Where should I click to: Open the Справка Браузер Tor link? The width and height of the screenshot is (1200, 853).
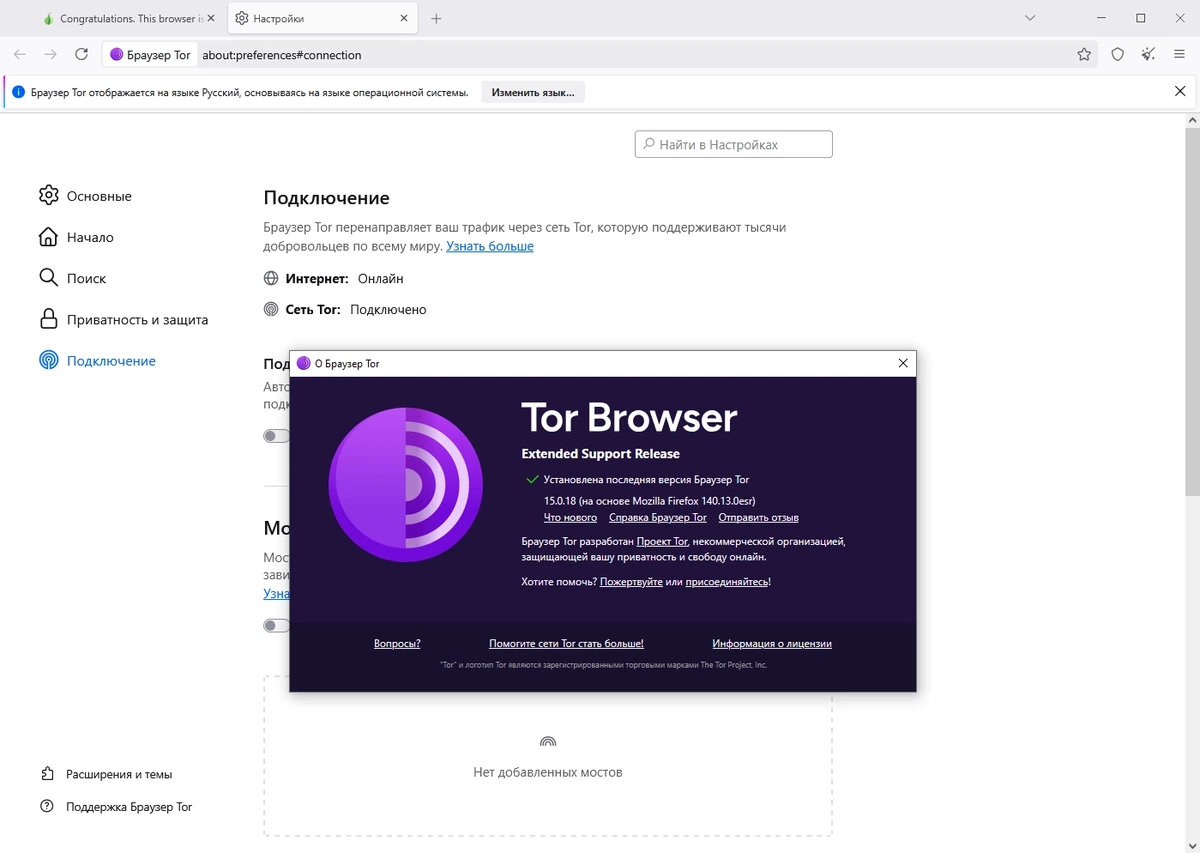point(658,518)
